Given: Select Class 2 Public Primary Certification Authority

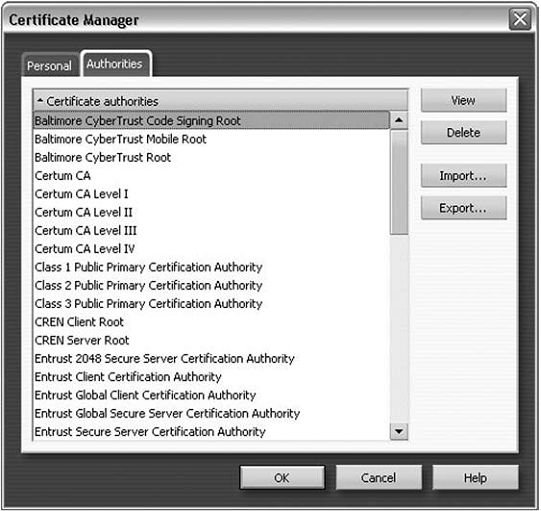Looking at the screenshot, I should click(212, 285).
